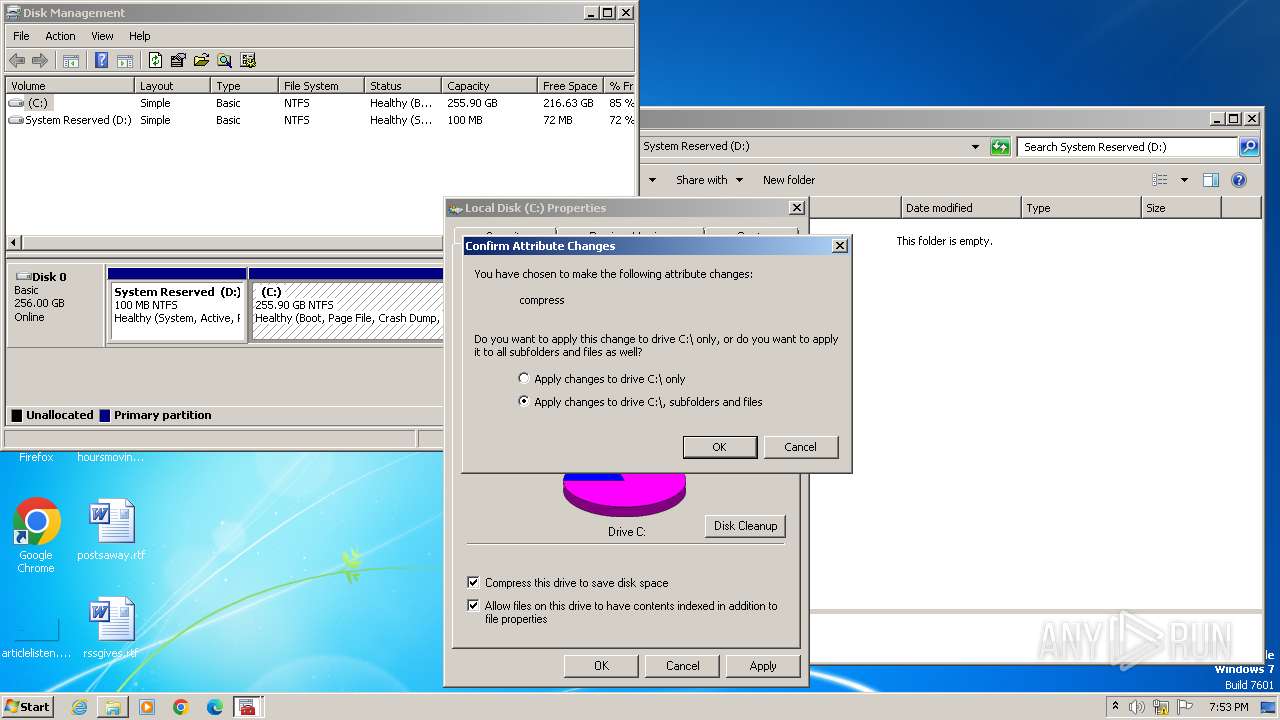Toggle the preview pane icon in Explorer
The height and width of the screenshot is (720, 1280).
(1211, 180)
